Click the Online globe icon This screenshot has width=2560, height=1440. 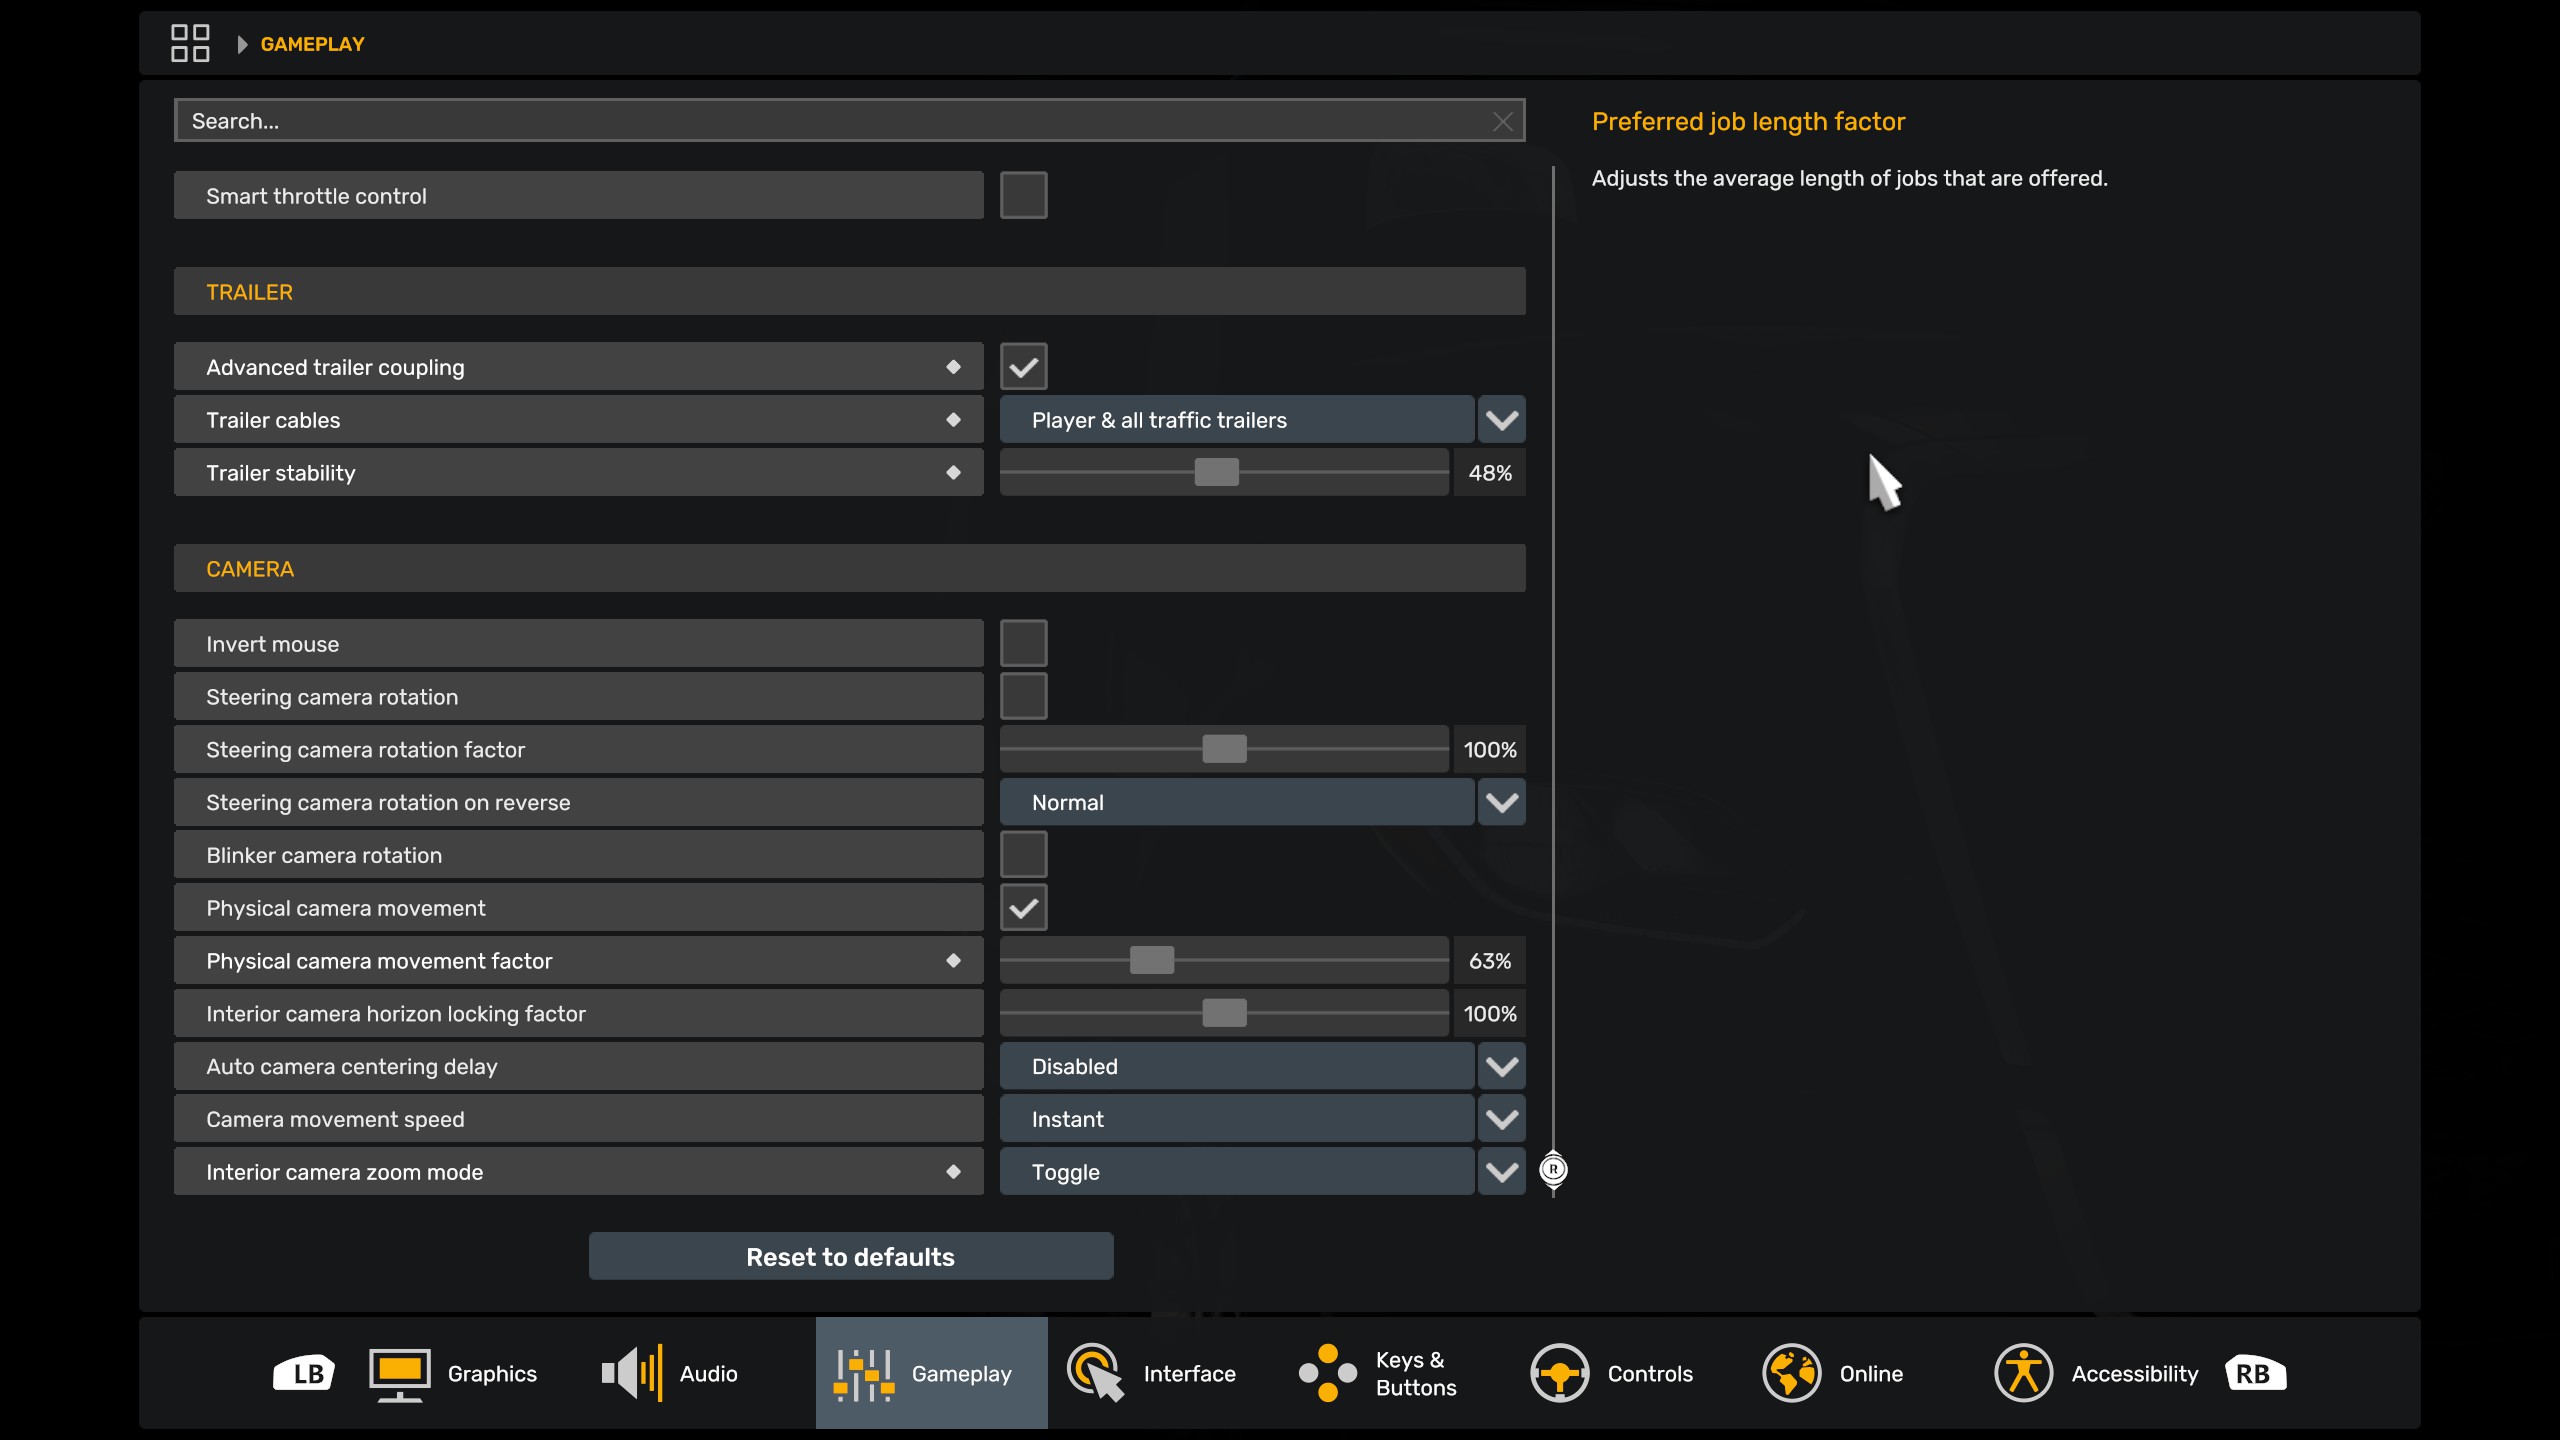pyautogui.click(x=1791, y=1373)
